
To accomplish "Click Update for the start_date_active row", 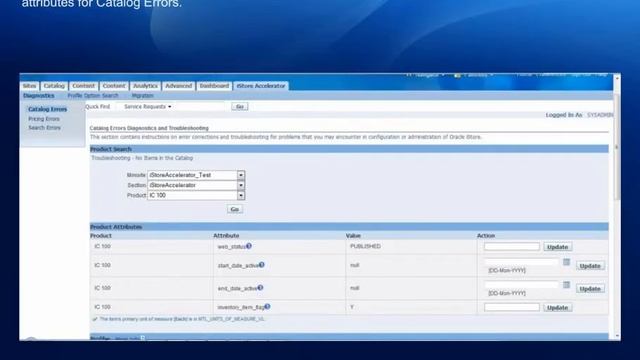I will (590, 266).
